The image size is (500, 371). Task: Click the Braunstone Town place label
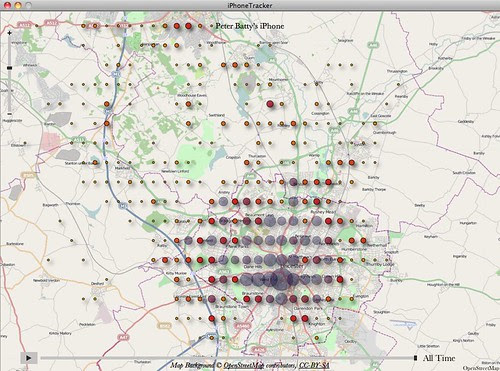[231, 306]
